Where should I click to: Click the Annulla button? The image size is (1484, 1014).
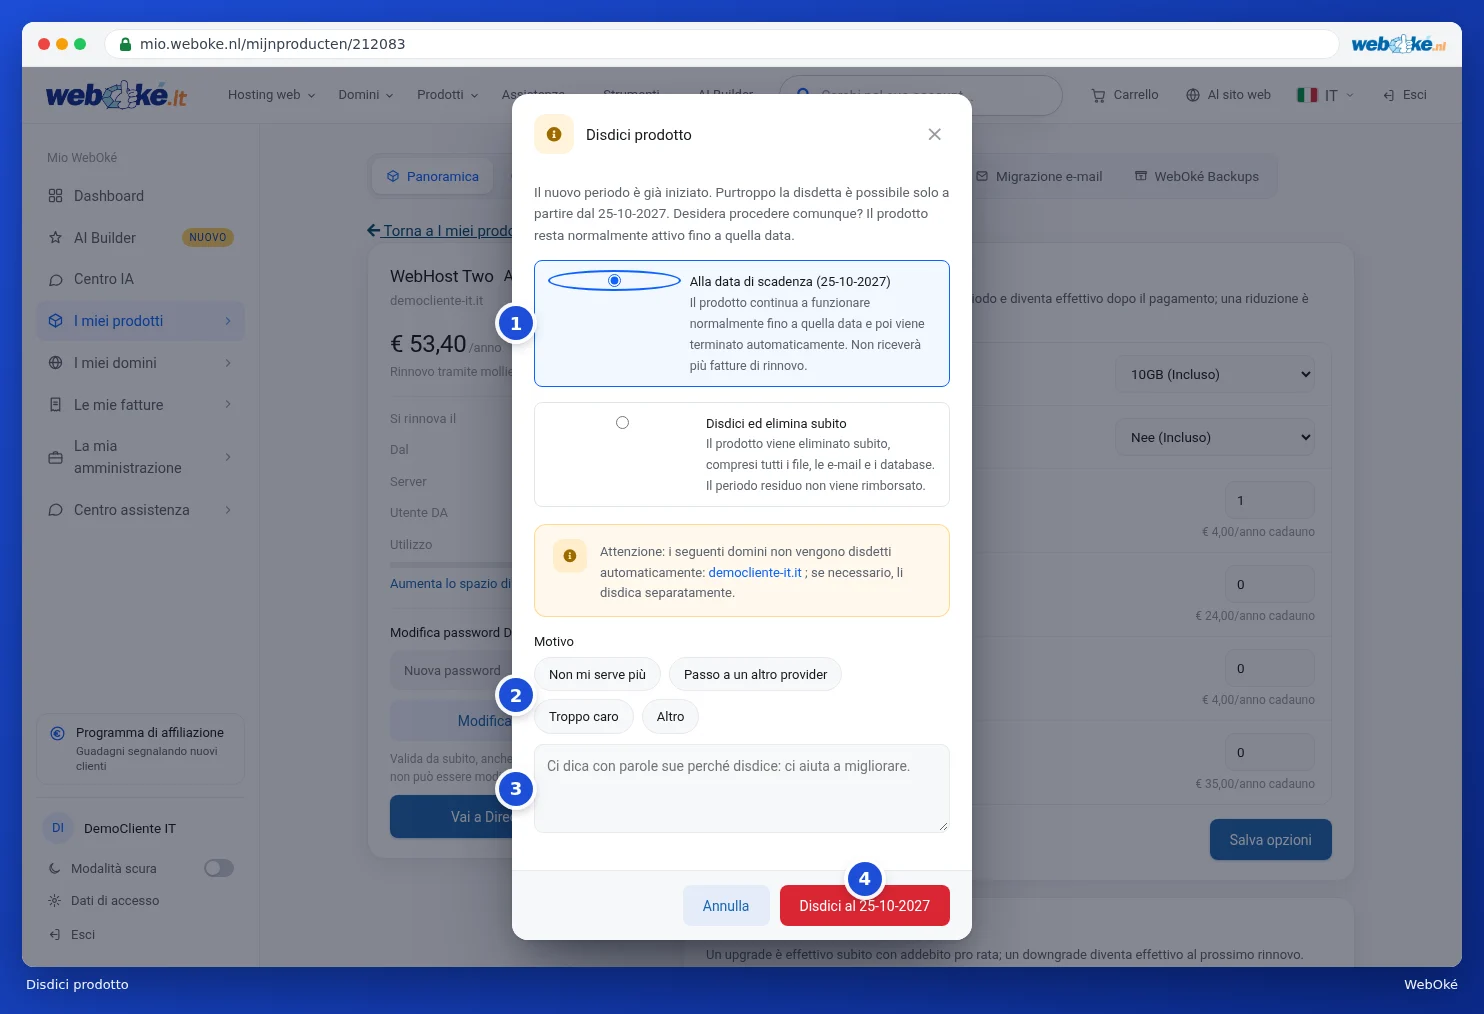(726, 906)
